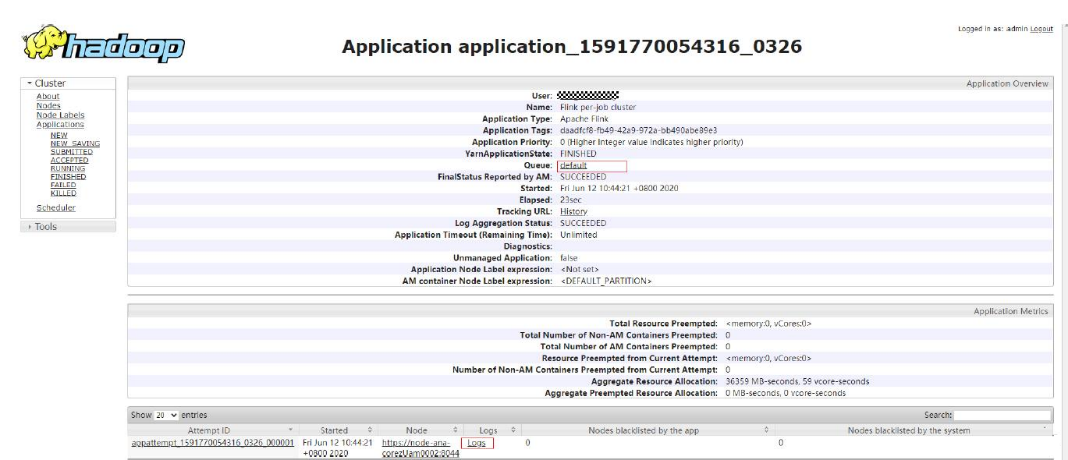The image size is (1068, 460).
Task: Show FAILED applications list
Action: pyautogui.click(x=63, y=185)
